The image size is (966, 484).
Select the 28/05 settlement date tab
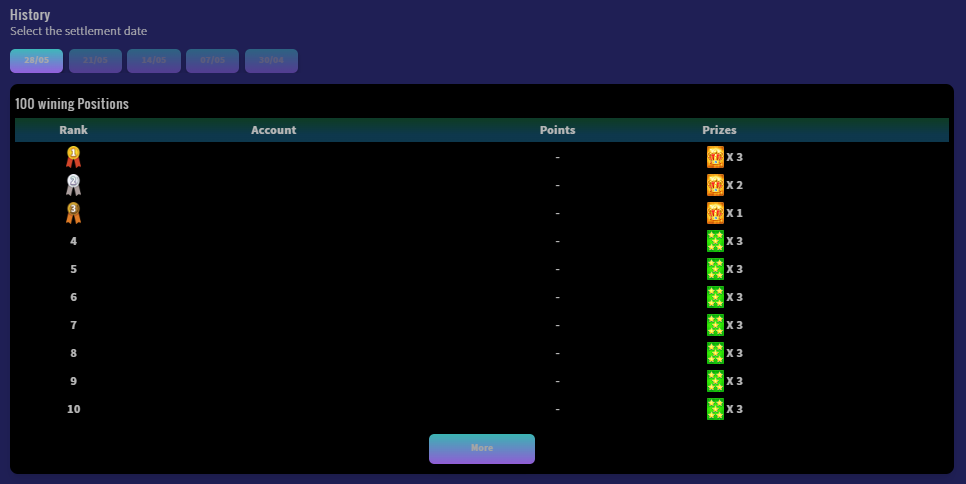click(37, 61)
